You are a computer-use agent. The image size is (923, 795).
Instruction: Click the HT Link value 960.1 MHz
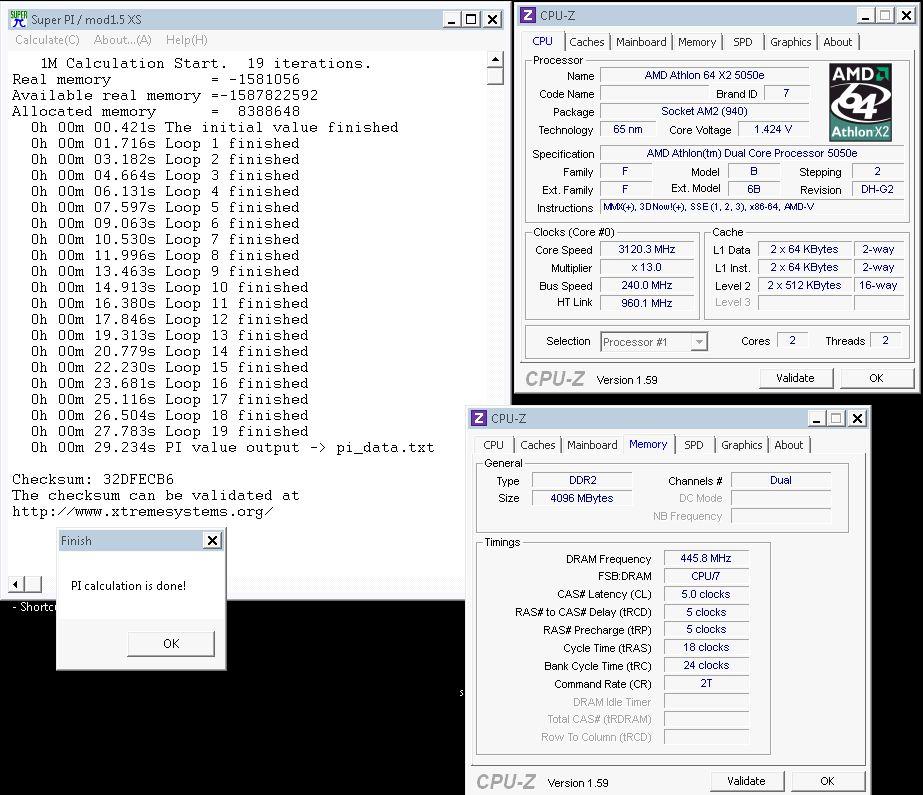pyautogui.click(x=646, y=303)
